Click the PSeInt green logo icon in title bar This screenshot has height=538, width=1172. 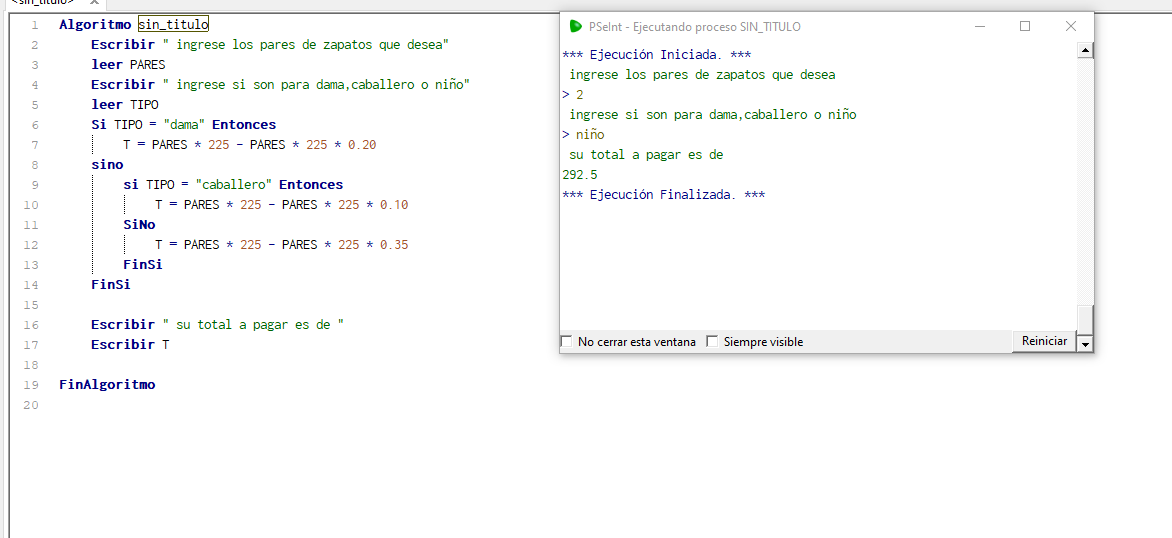(576, 26)
